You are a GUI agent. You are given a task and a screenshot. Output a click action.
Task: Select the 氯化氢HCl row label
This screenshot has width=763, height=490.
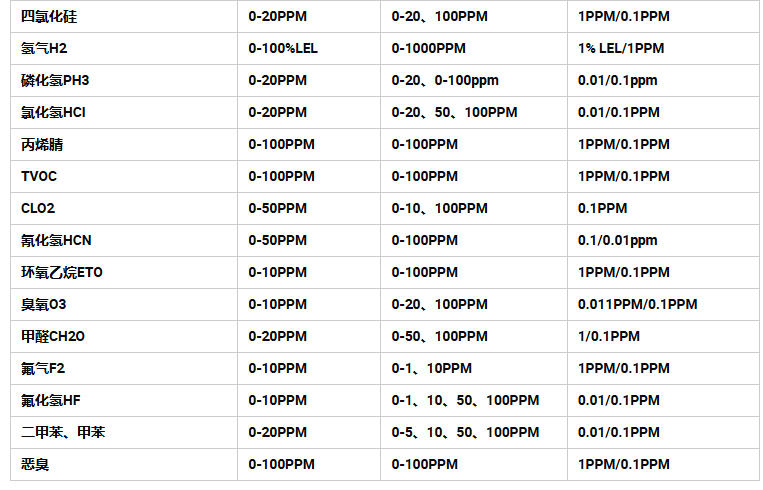pos(53,112)
